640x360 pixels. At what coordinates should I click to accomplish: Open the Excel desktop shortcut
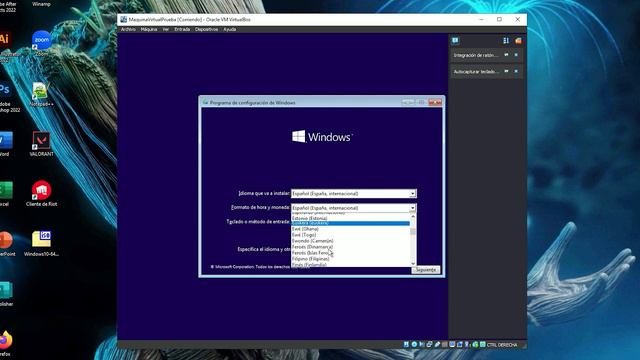[x=6, y=193]
